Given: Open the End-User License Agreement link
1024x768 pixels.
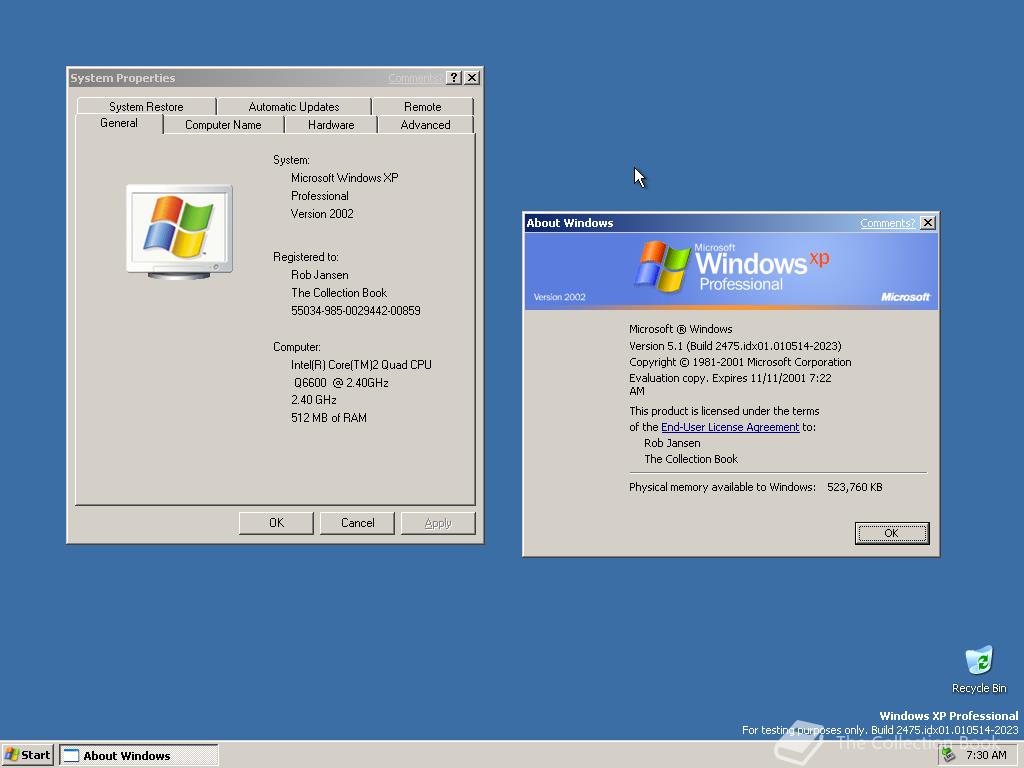Looking at the screenshot, I should (x=730, y=427).
